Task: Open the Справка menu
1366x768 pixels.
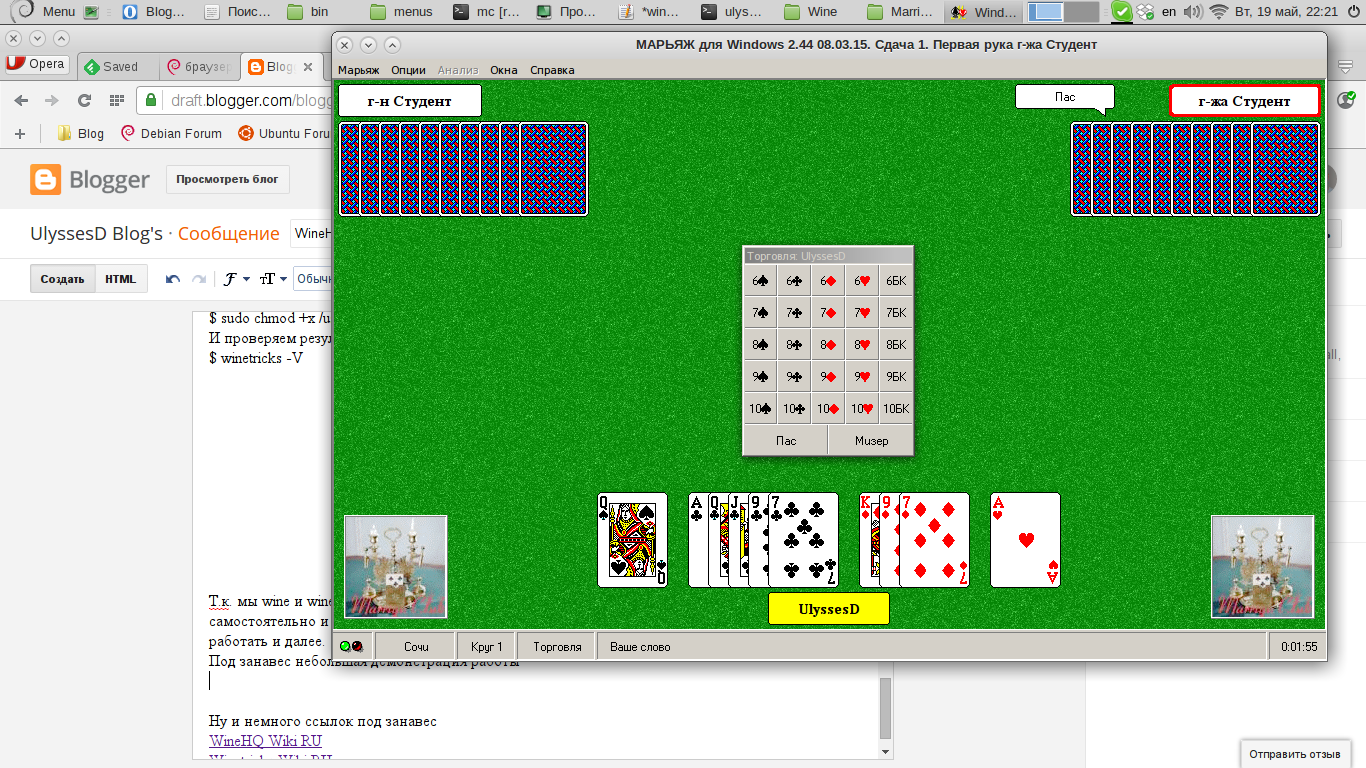Action: [552, 70]
